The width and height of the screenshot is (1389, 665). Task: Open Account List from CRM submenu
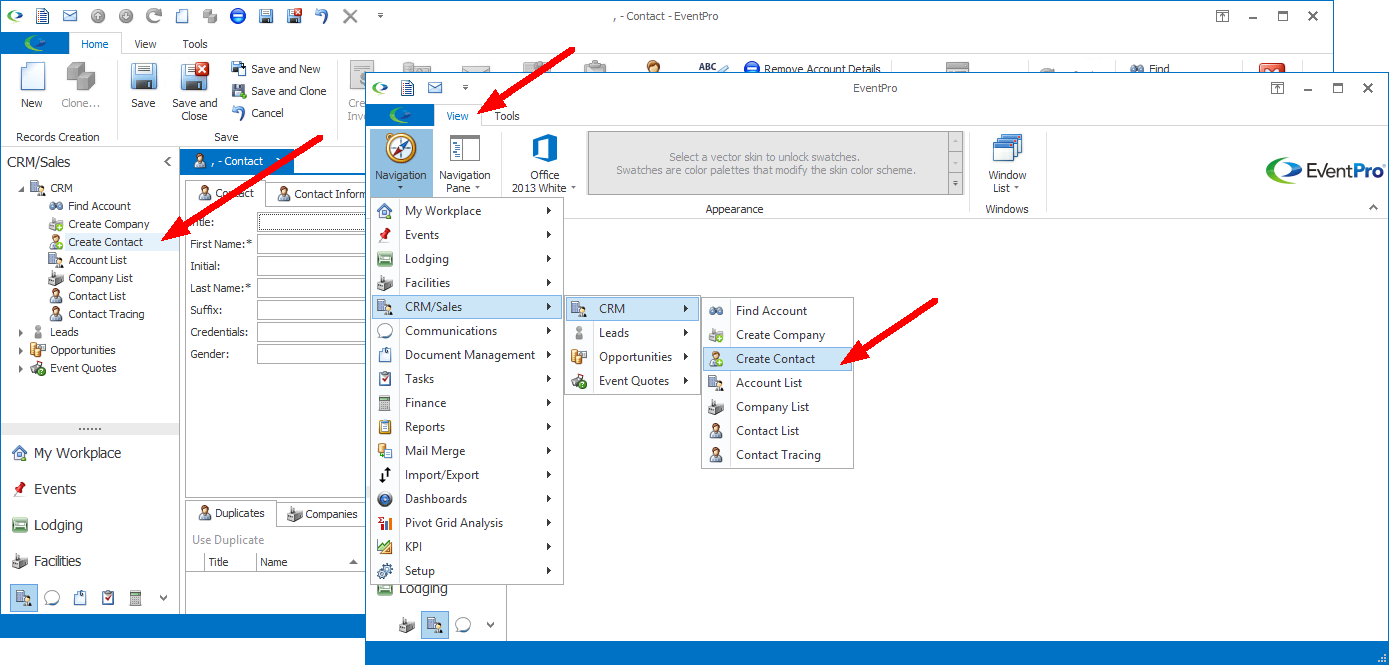click(x=777, y=383)
